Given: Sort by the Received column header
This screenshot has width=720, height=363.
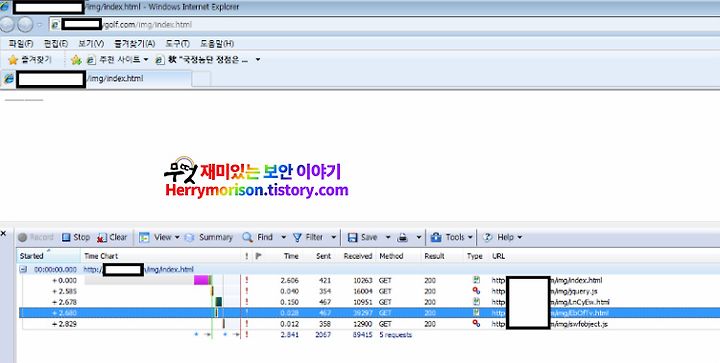Looking at the screenshot, I should click(358, 256).
